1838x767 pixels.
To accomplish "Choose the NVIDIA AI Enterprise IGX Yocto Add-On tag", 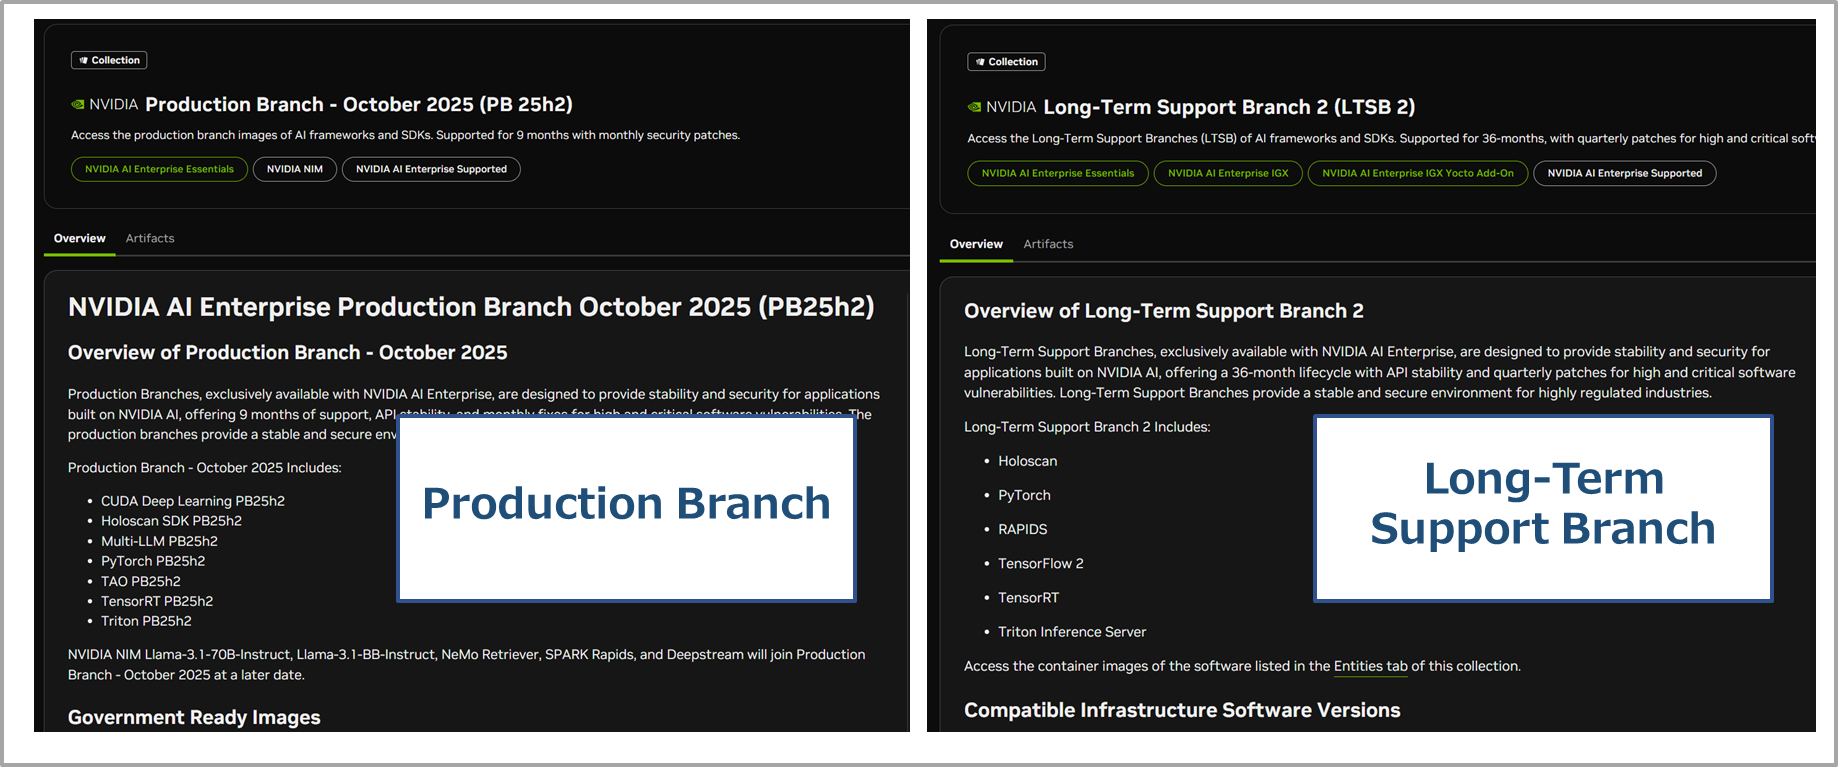I will tap(1417, 174).
